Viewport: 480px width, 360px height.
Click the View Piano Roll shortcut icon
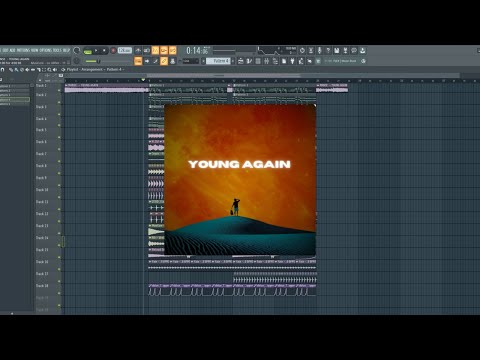point(249,61)
